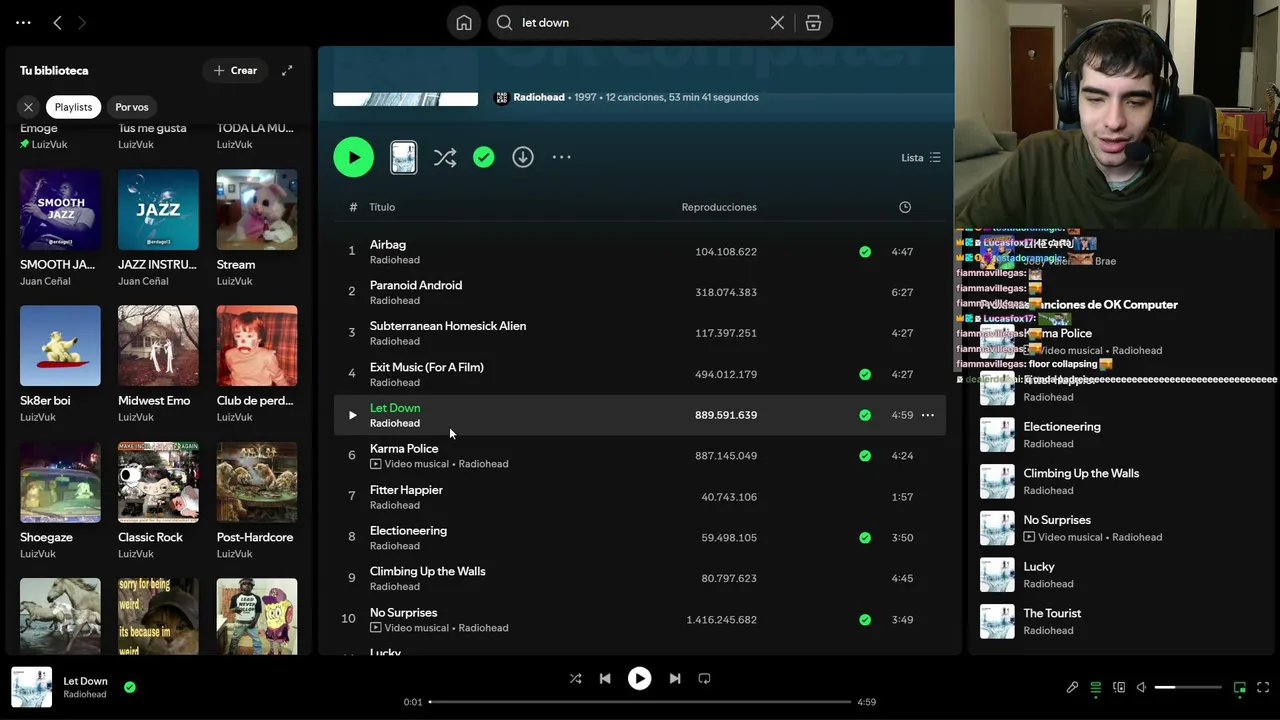This screenshot has width=1280, height=720.
Task: Play the Let Down track row
Action: point(352,415)
